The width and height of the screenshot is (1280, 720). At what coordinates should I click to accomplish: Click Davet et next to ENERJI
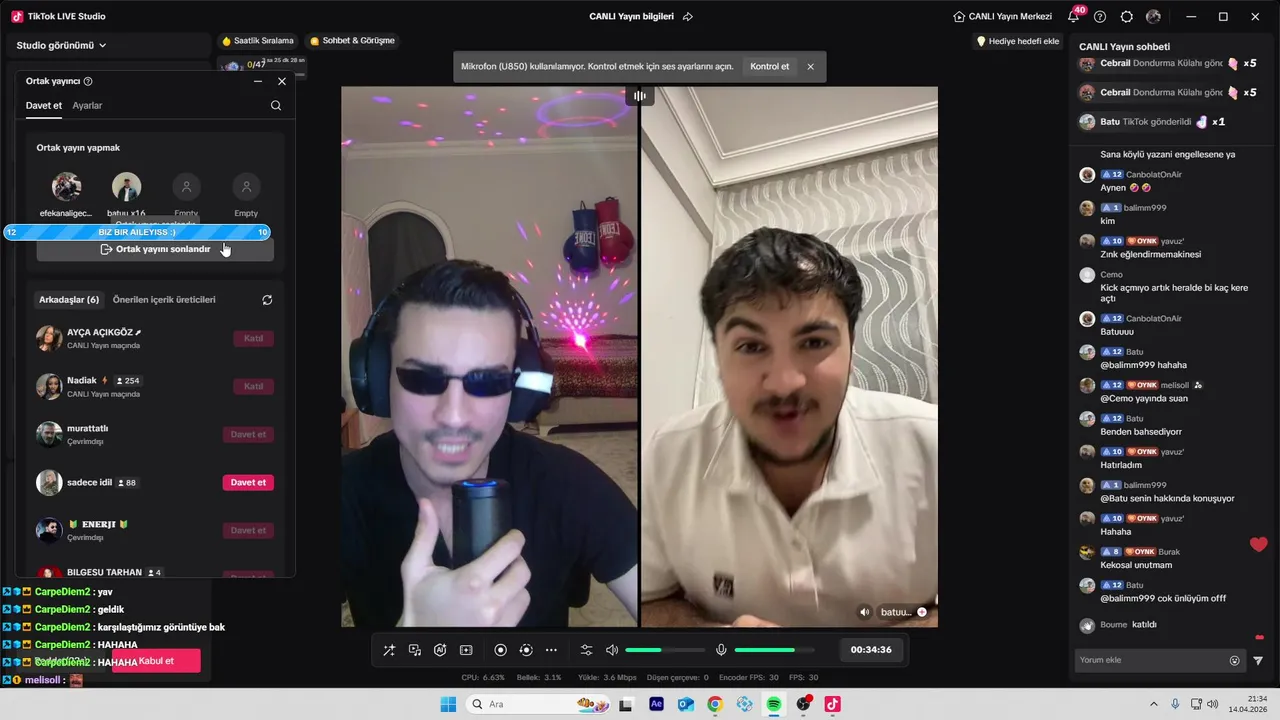tap(248, 530)
